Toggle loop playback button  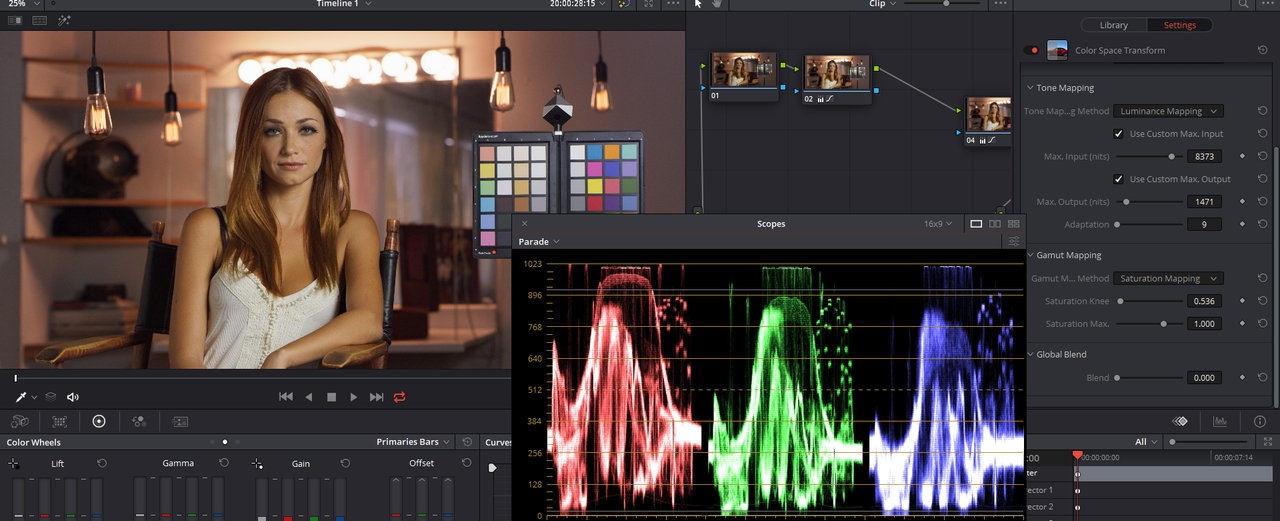coord(400,397)
